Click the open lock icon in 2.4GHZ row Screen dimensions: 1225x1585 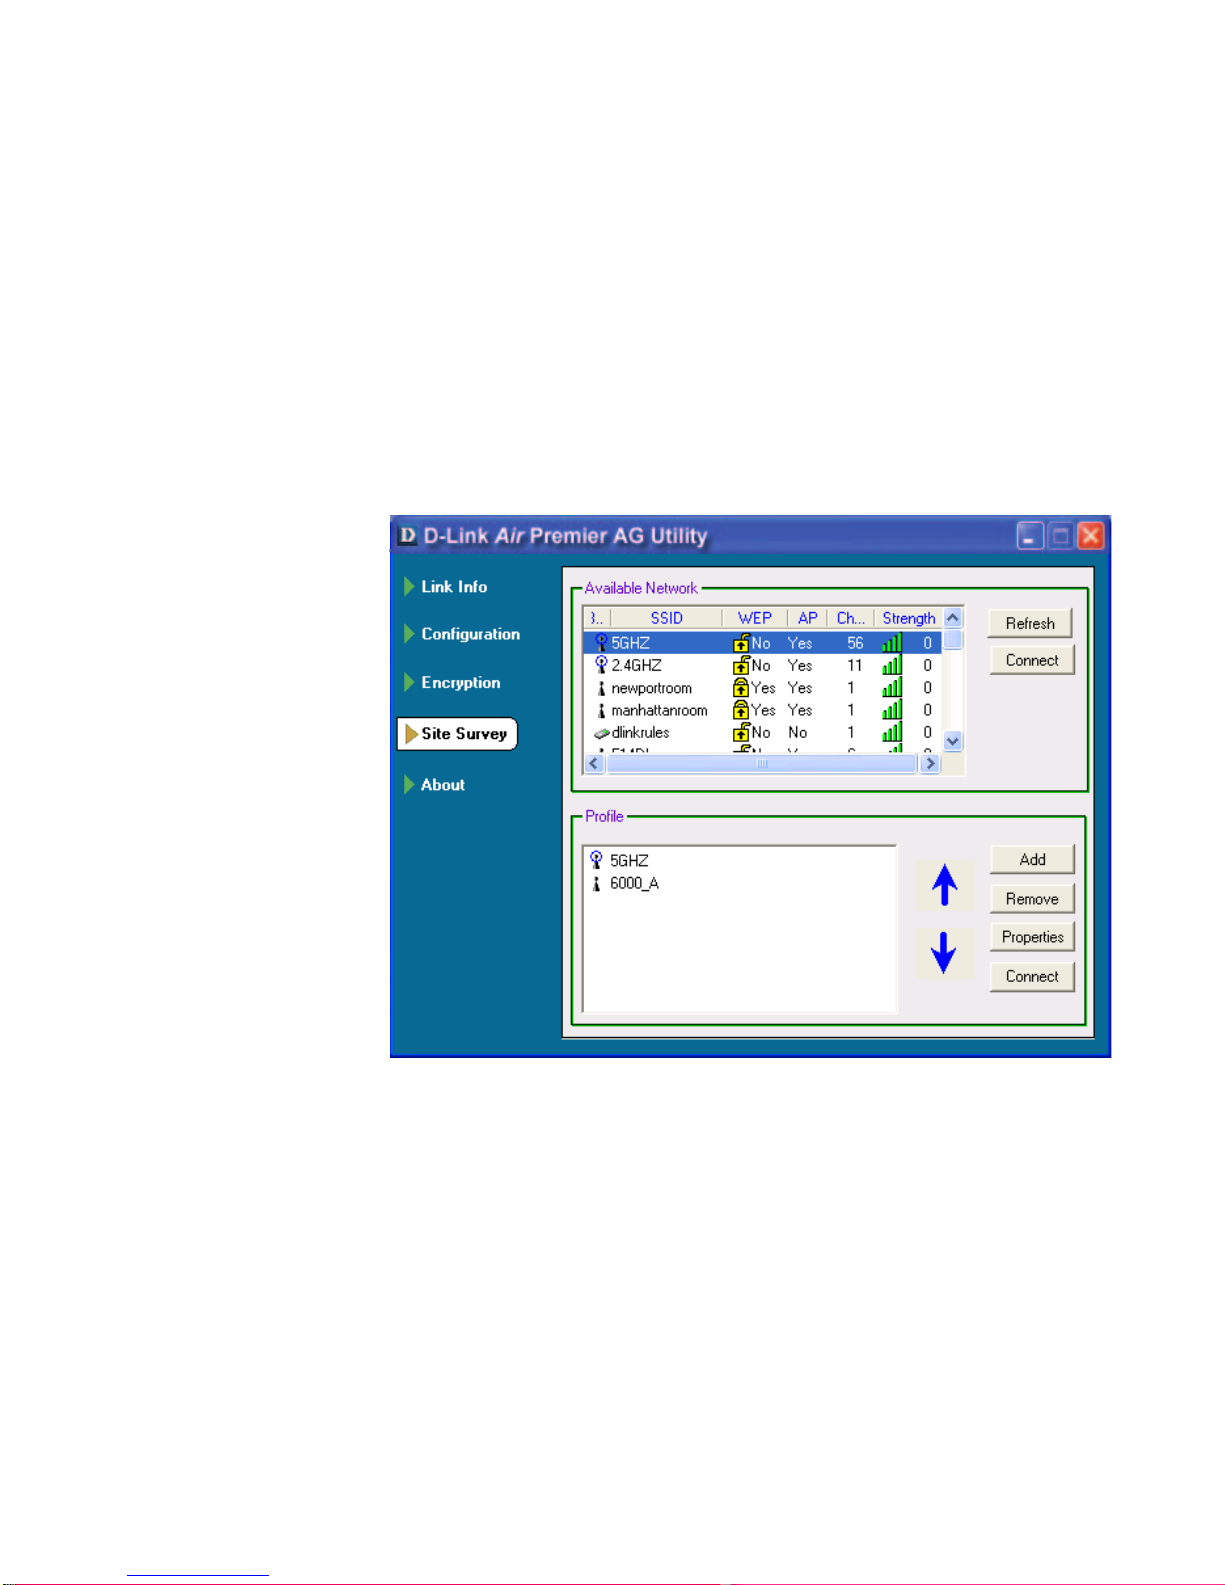741,665
